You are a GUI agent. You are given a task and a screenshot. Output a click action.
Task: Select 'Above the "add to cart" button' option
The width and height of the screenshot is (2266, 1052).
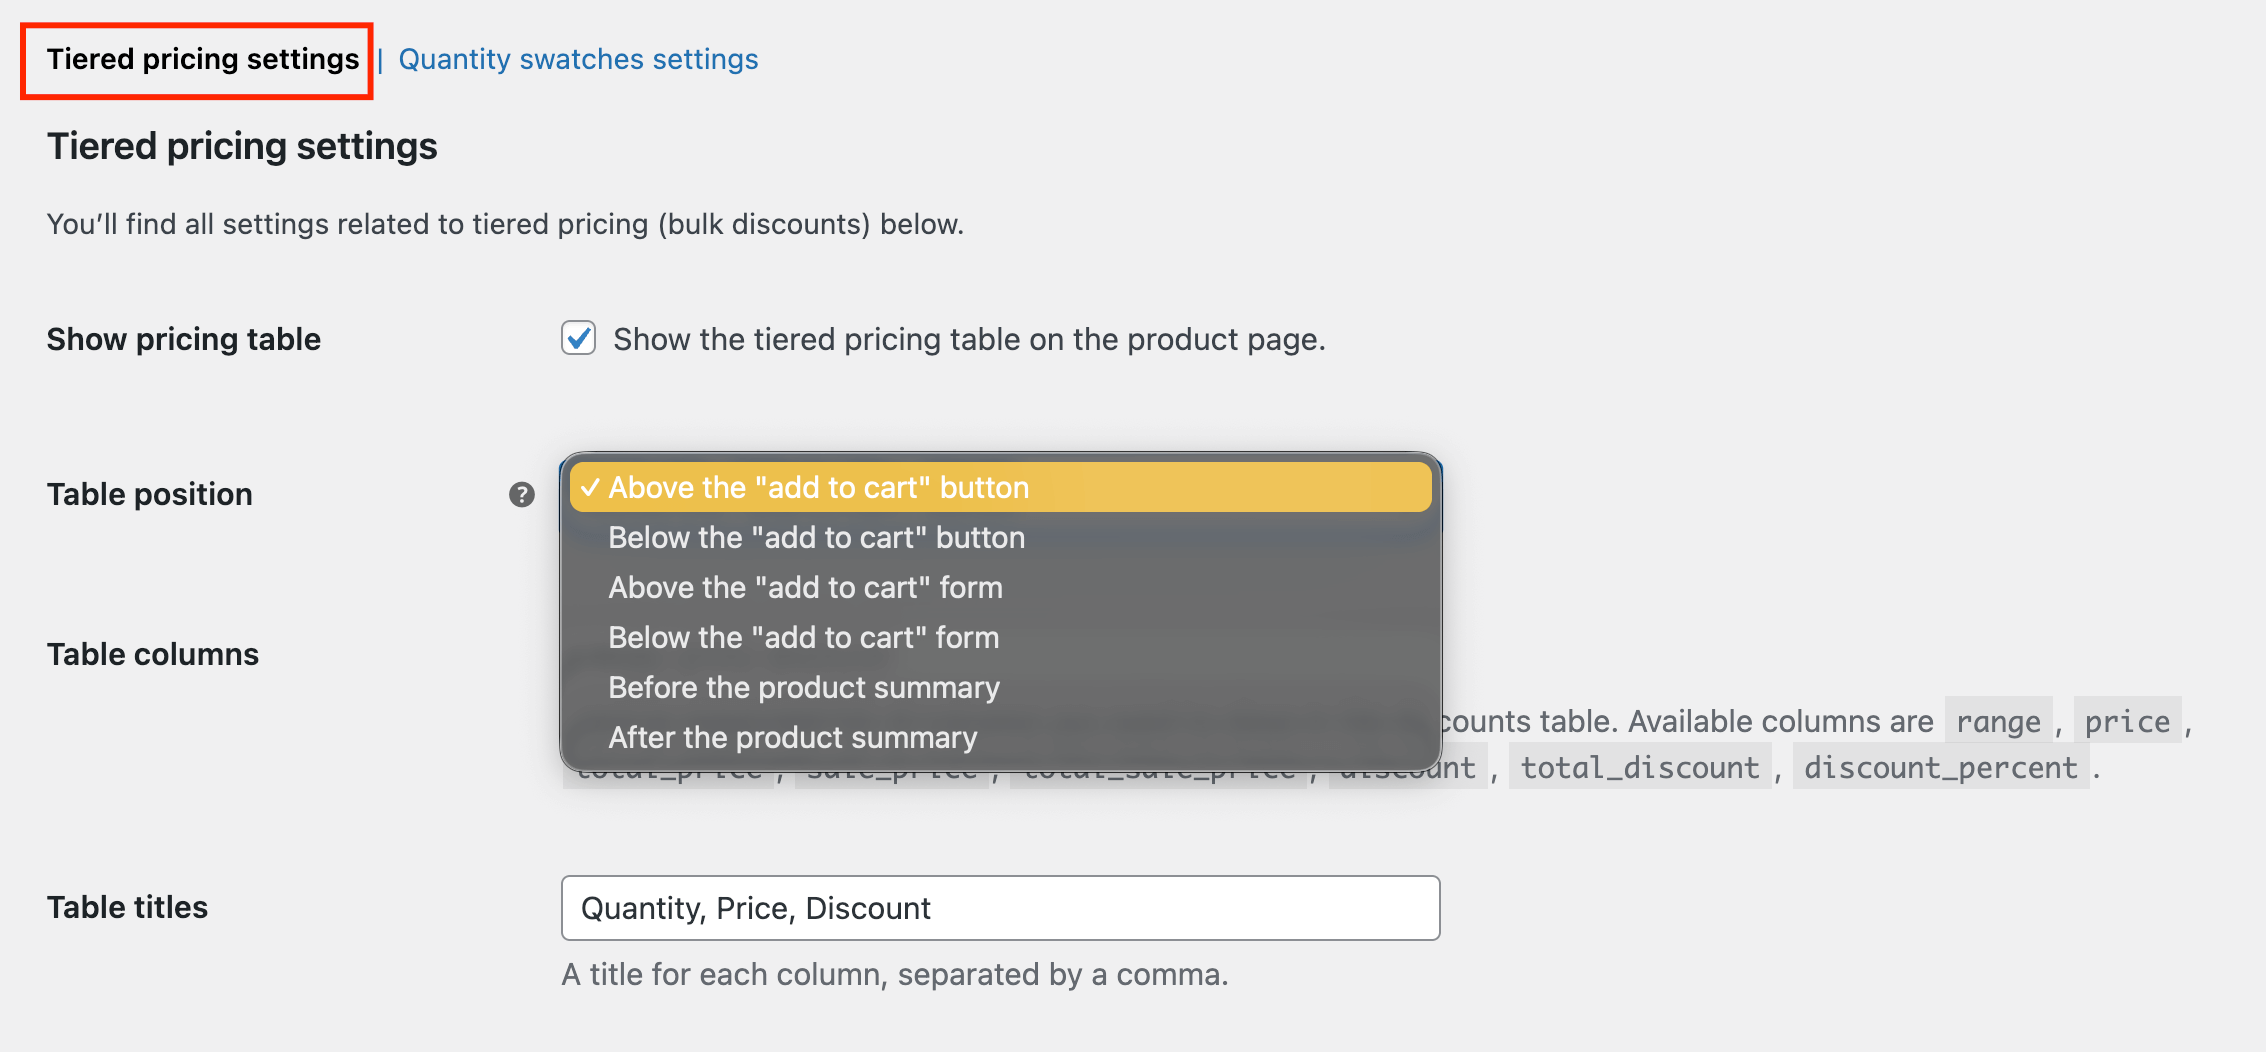[820, 487]
